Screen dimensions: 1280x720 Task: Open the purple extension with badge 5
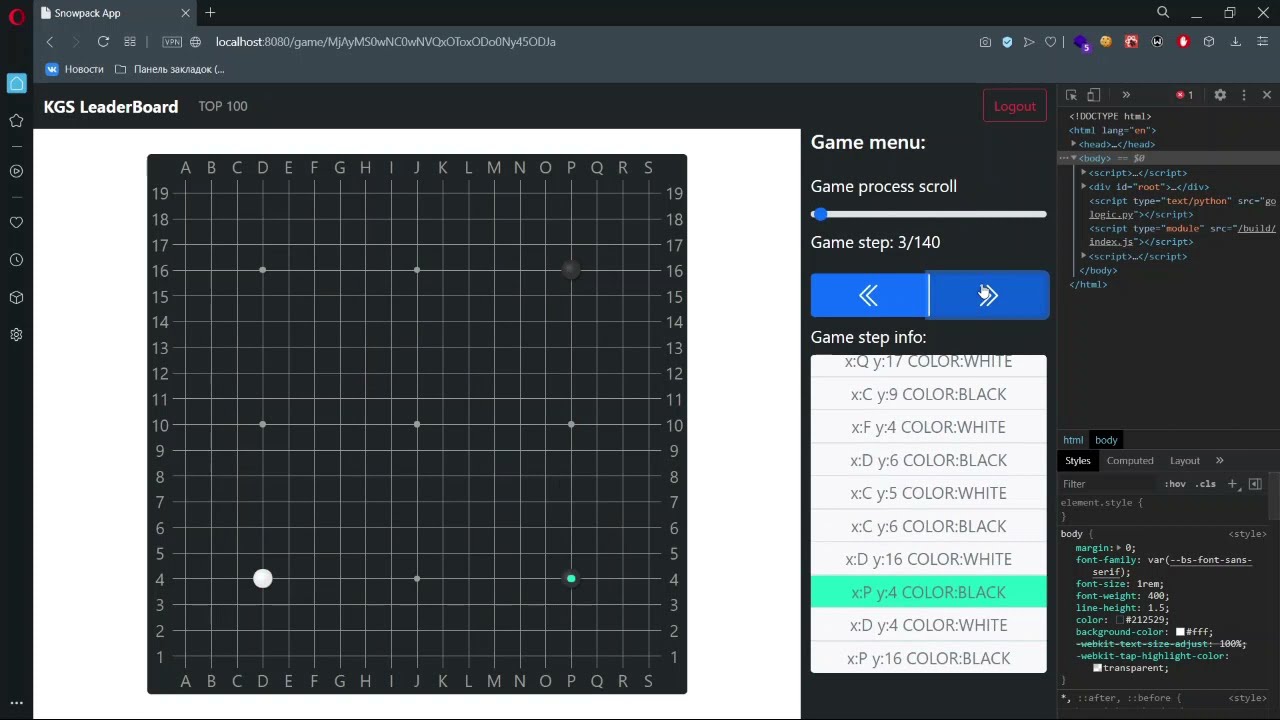(1081, 43)
